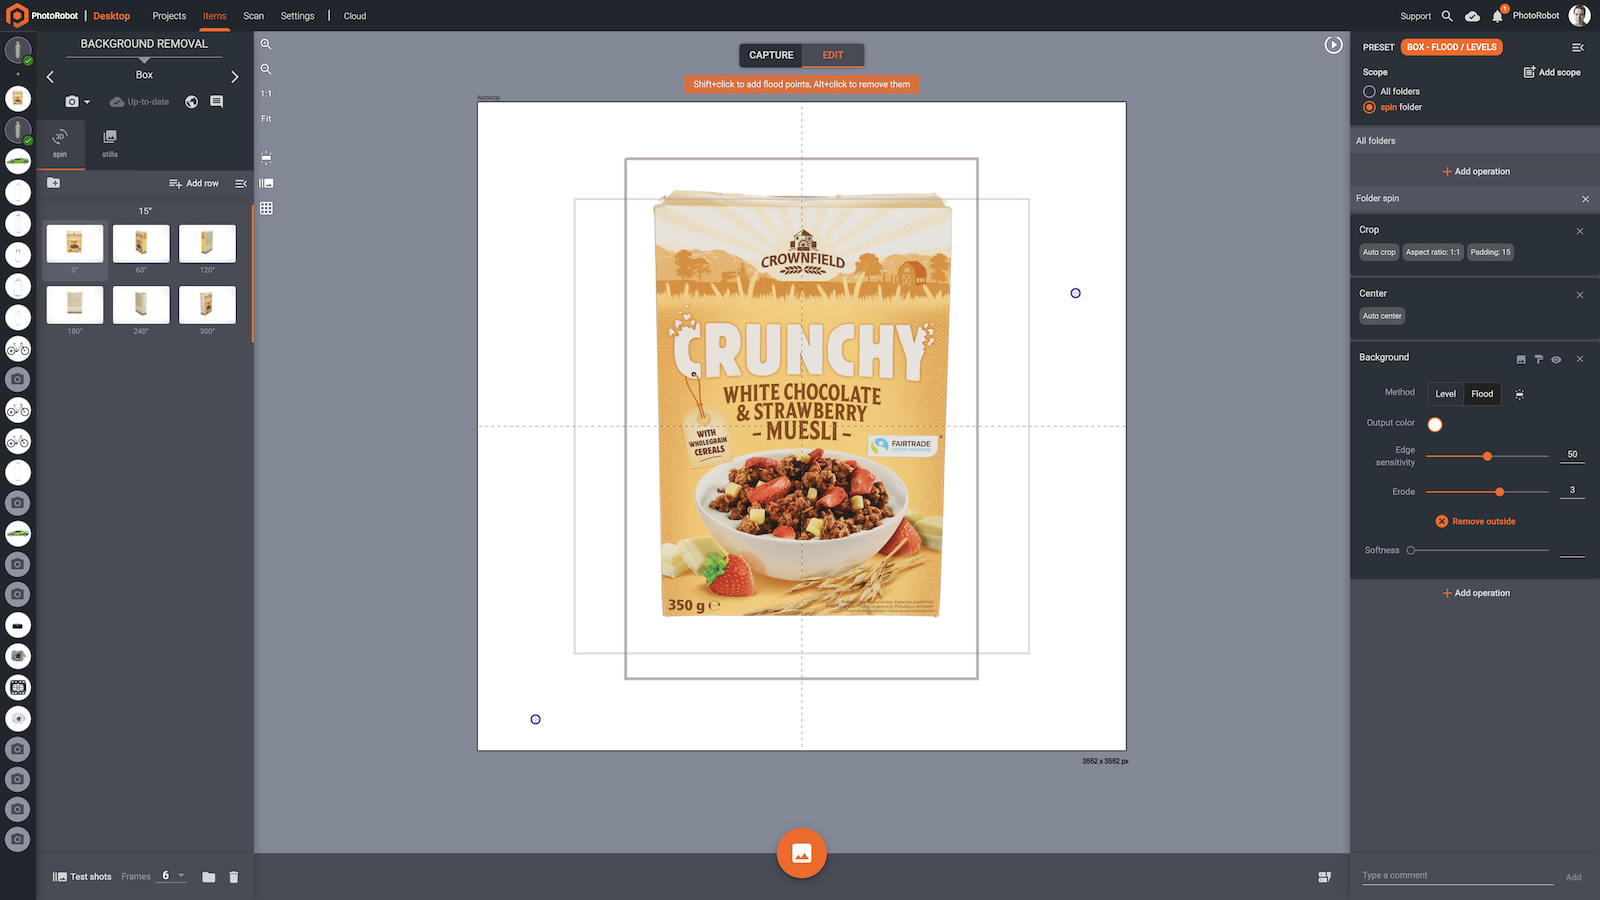Open the camera settings dropdown arrow
1600x900 pixels.
pyautogui.click(x=88, y=101)
